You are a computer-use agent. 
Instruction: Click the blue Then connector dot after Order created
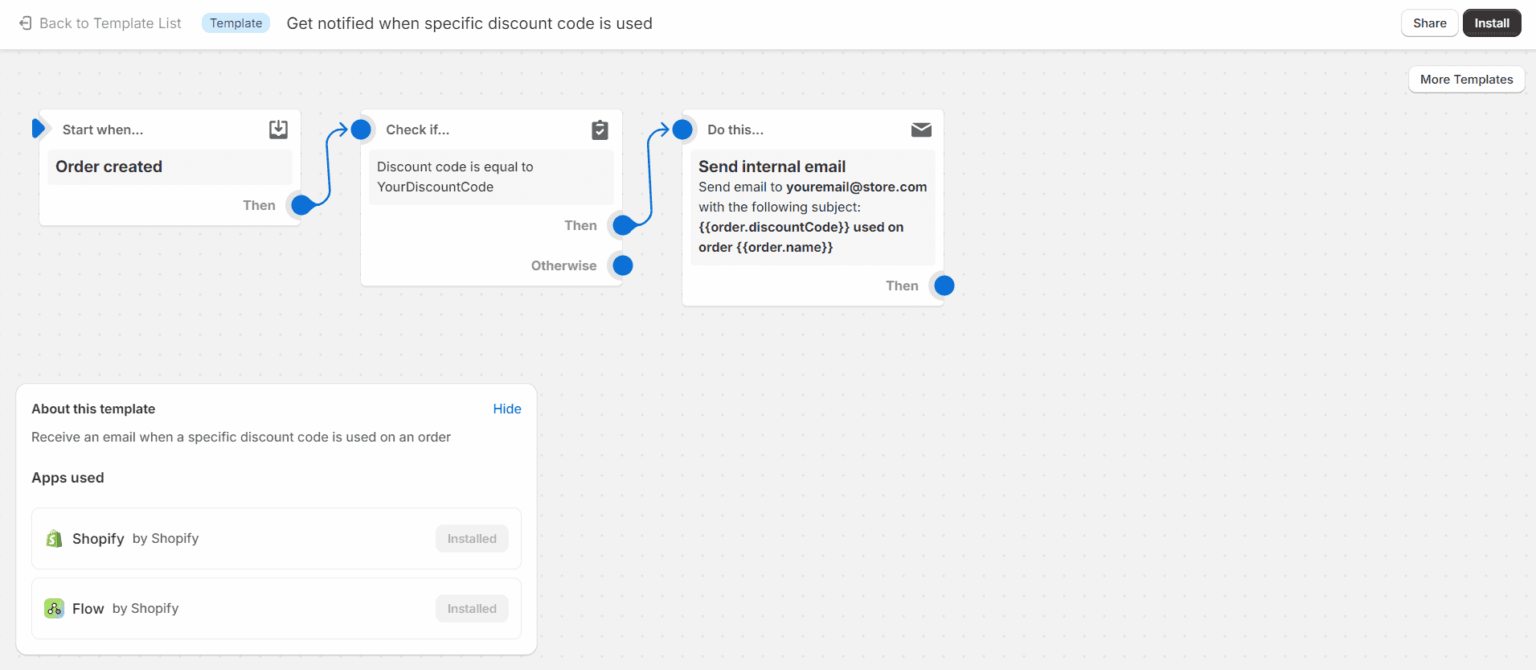pos(302,205)
